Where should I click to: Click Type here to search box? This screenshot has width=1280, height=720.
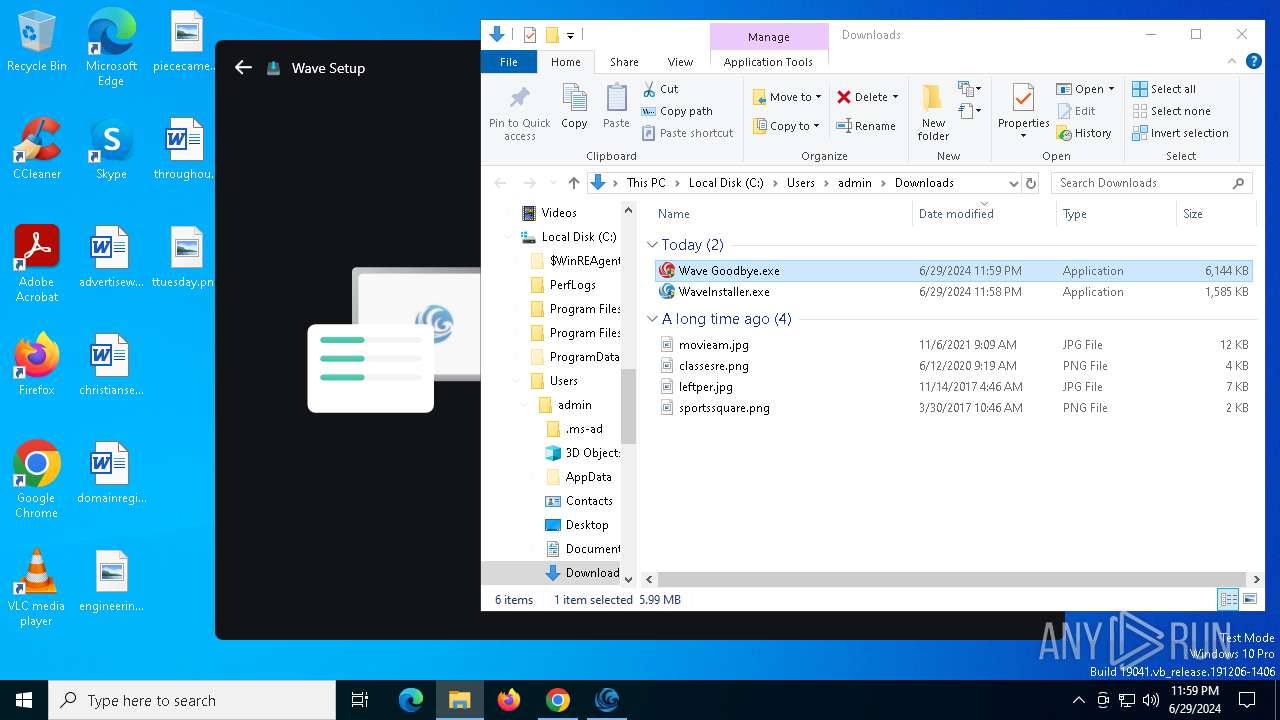tap(192, 700)
